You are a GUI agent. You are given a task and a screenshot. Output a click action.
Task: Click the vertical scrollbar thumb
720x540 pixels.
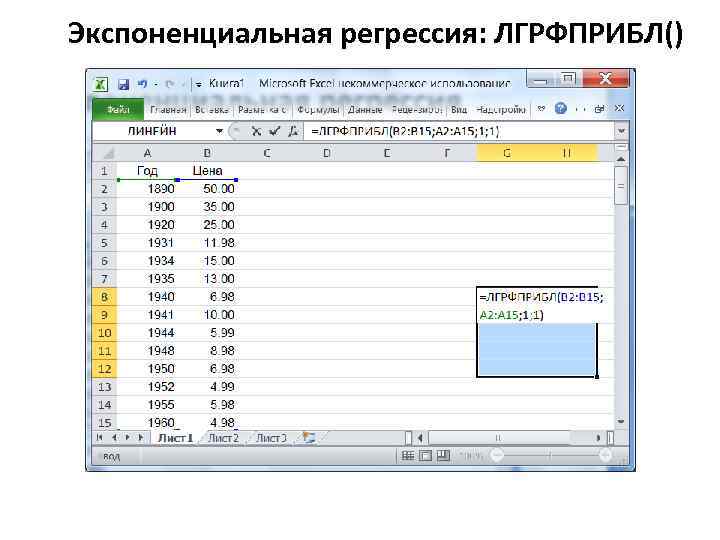tap(621, 186)
